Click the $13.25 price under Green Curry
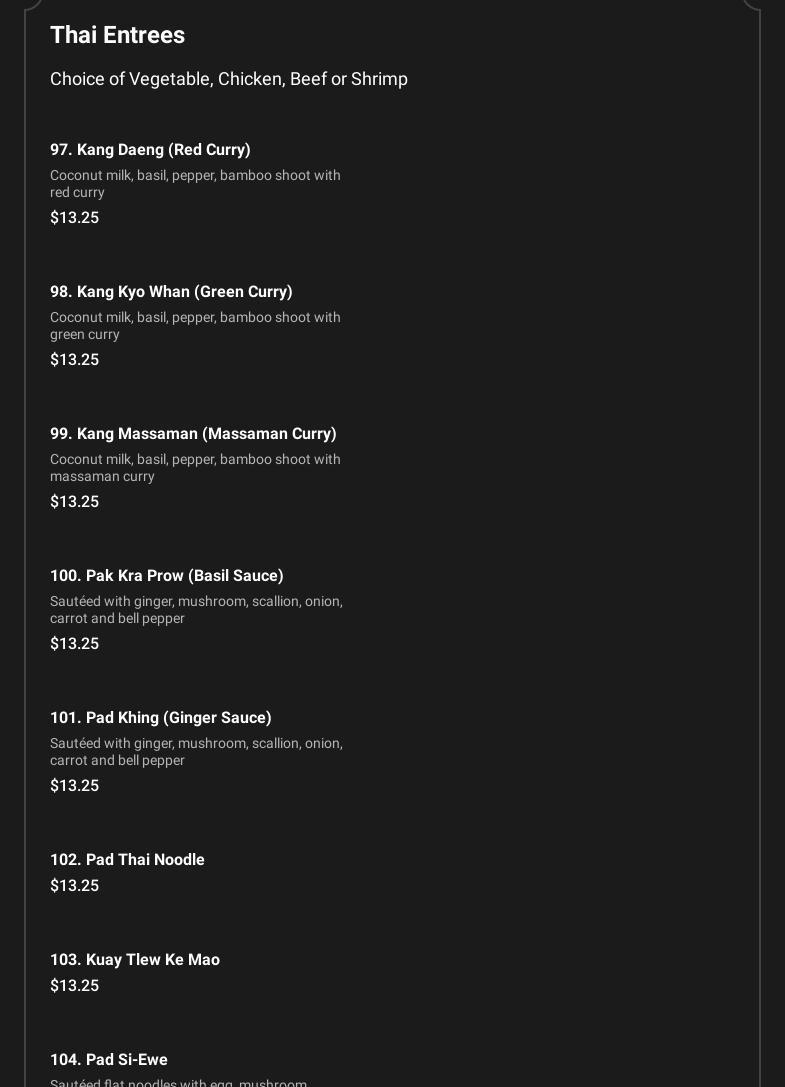The height and width of the screenshot is (1087, 785). 74,360
